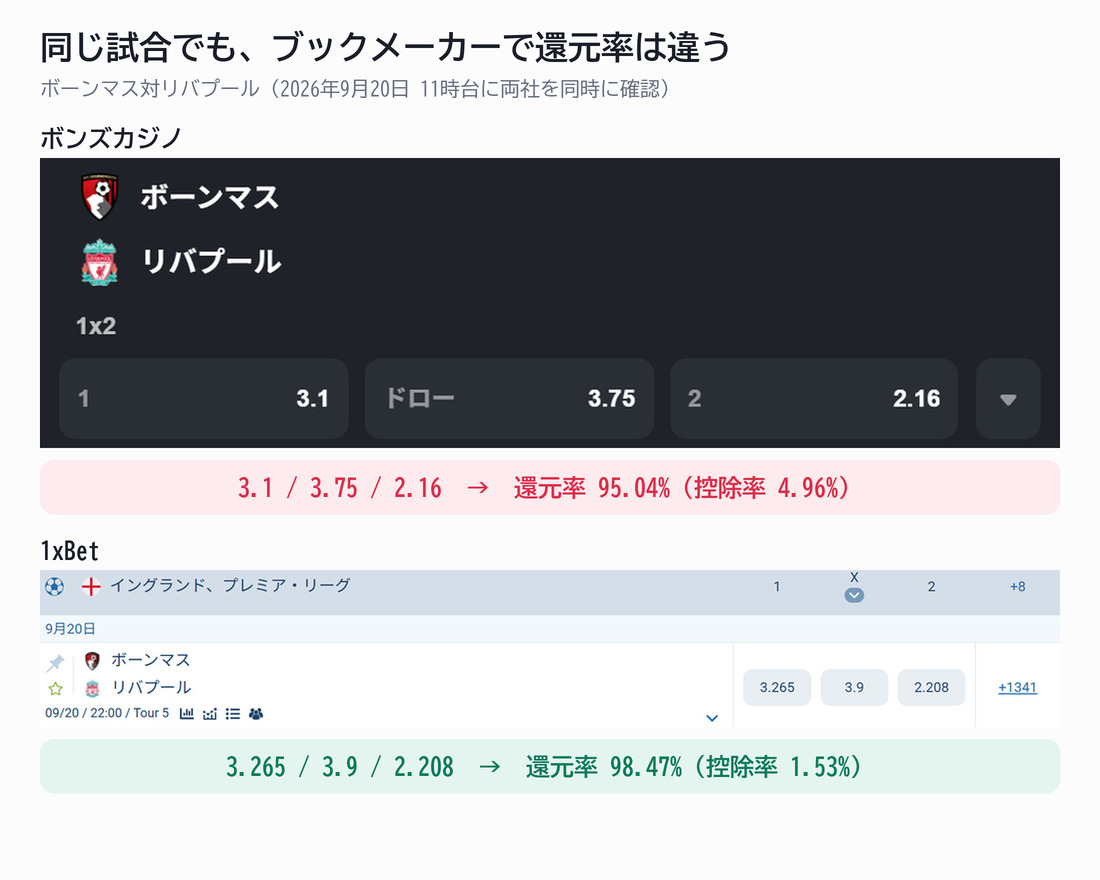Open the people group icon under match
Image resolution: width=1100 pixels, height=880 pixels.
click(256, 714)
